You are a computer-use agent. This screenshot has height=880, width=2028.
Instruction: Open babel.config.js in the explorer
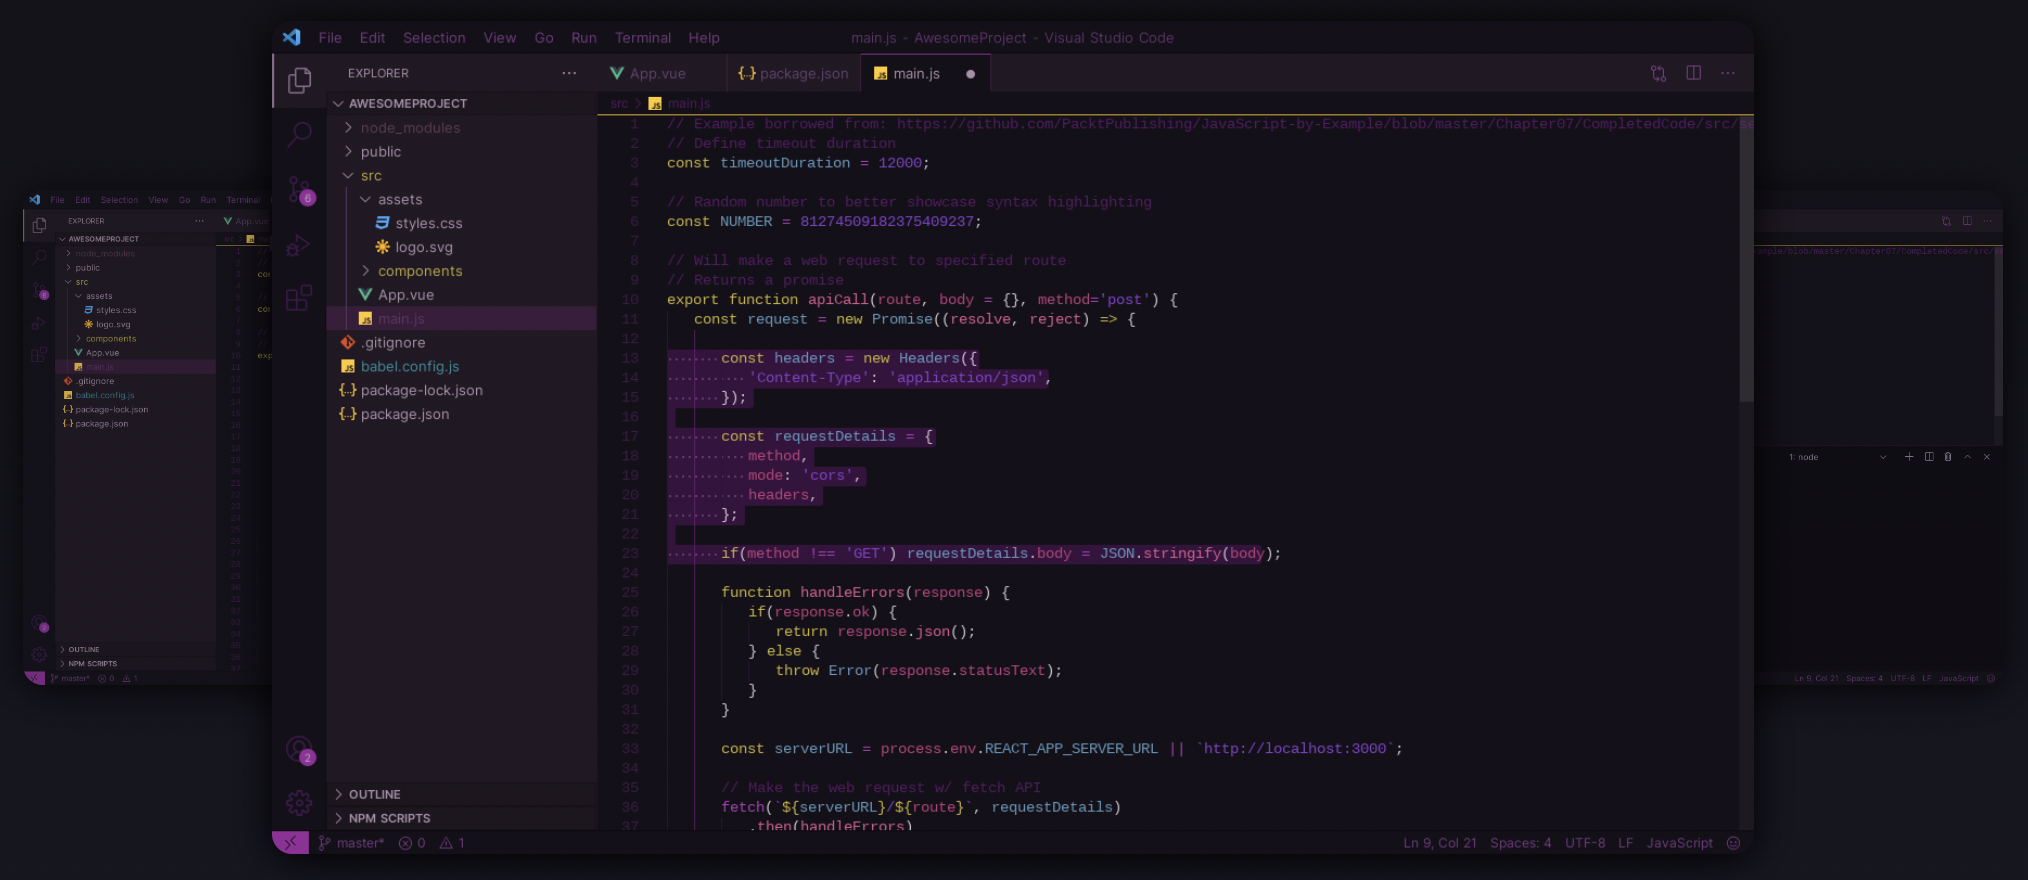point(462,366)
